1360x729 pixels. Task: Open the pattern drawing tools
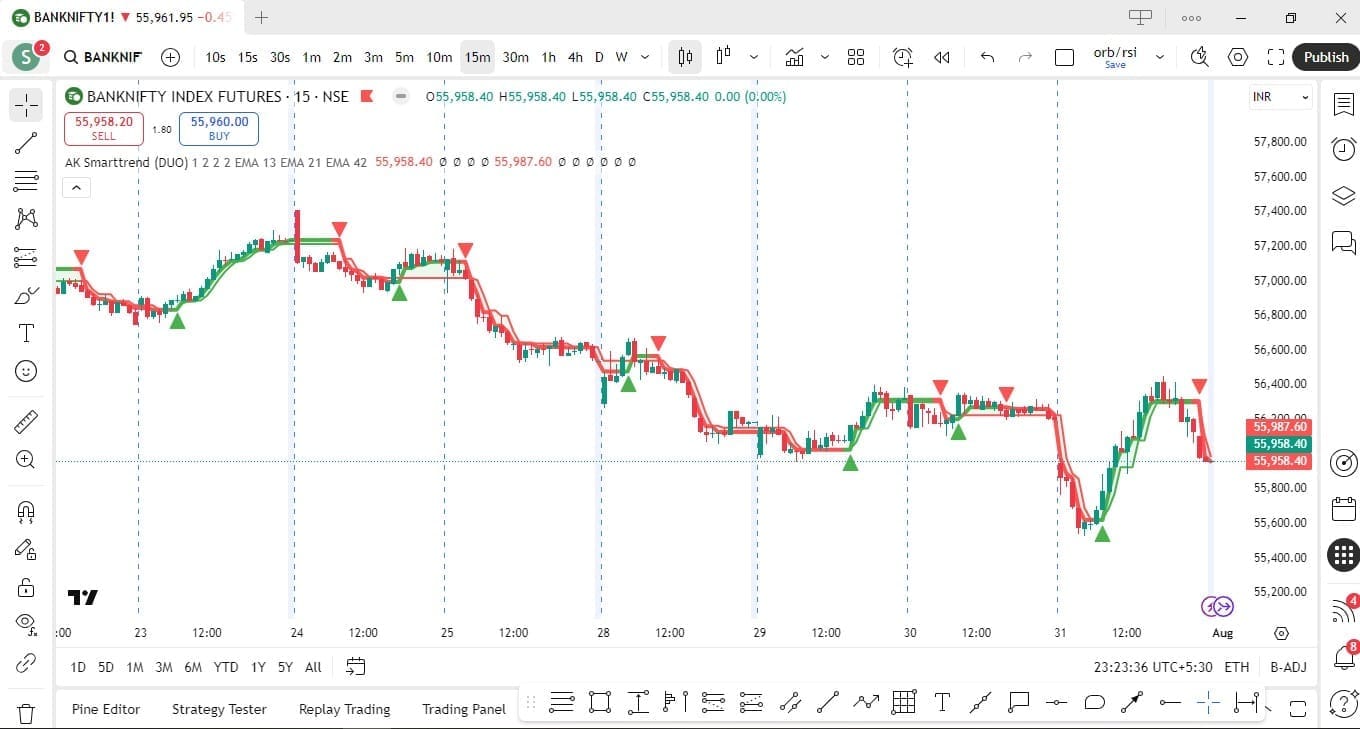click(26, 219)
